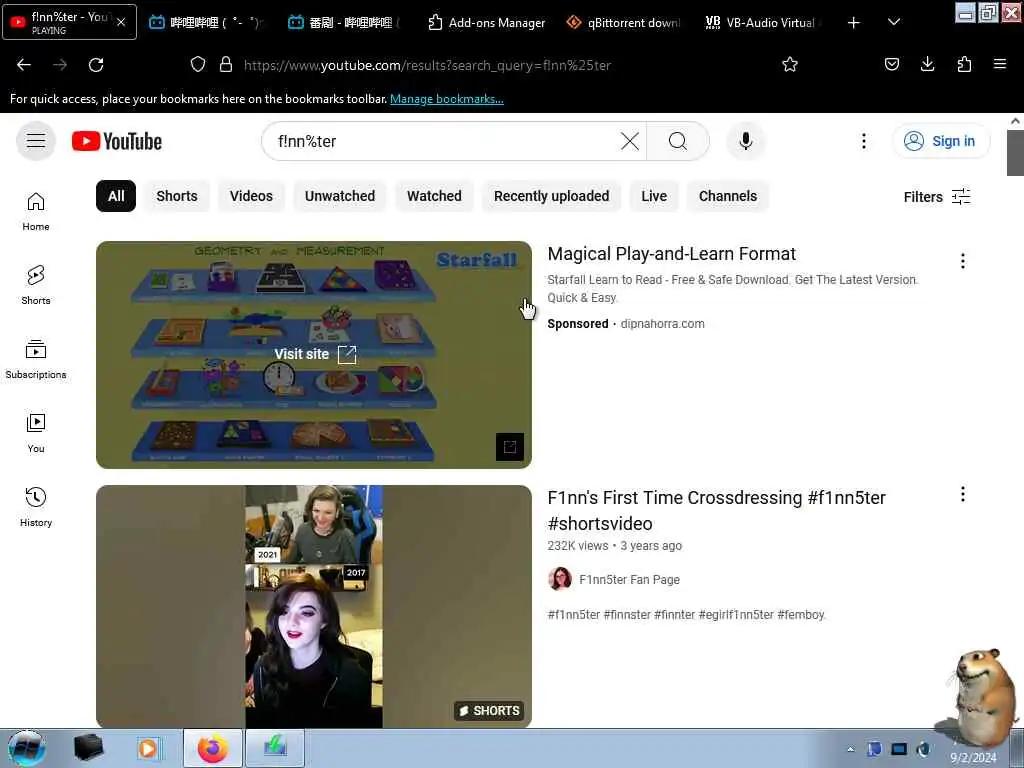Image resolution: width=1024 pixels, height=768 pixels.
Task: Show hidden tray icons arrow
Action: pos(850,749)
